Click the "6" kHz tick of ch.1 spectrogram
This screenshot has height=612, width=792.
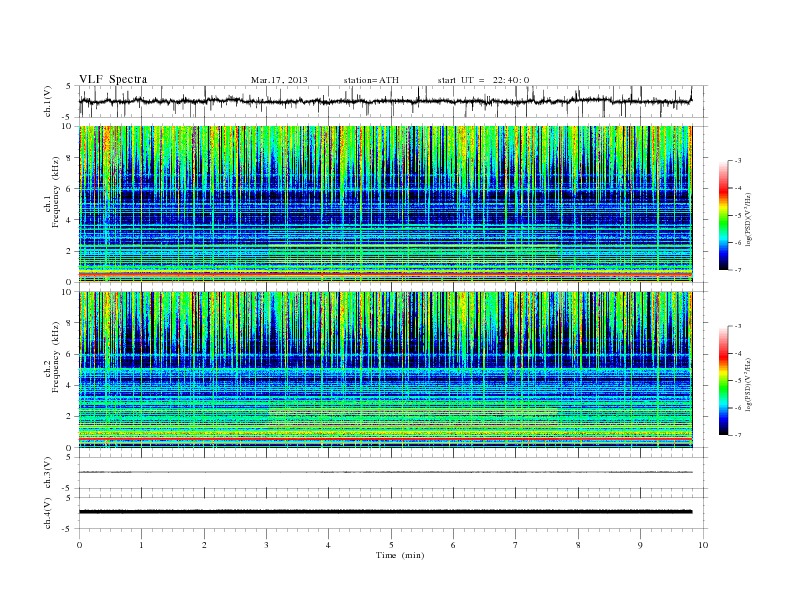(x=70, y=189)
